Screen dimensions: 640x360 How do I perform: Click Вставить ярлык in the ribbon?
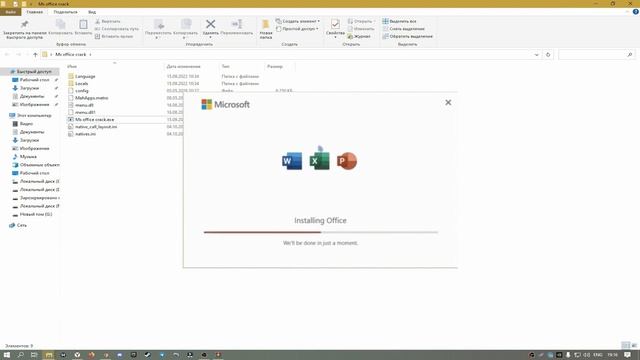(x=114, y=36)
